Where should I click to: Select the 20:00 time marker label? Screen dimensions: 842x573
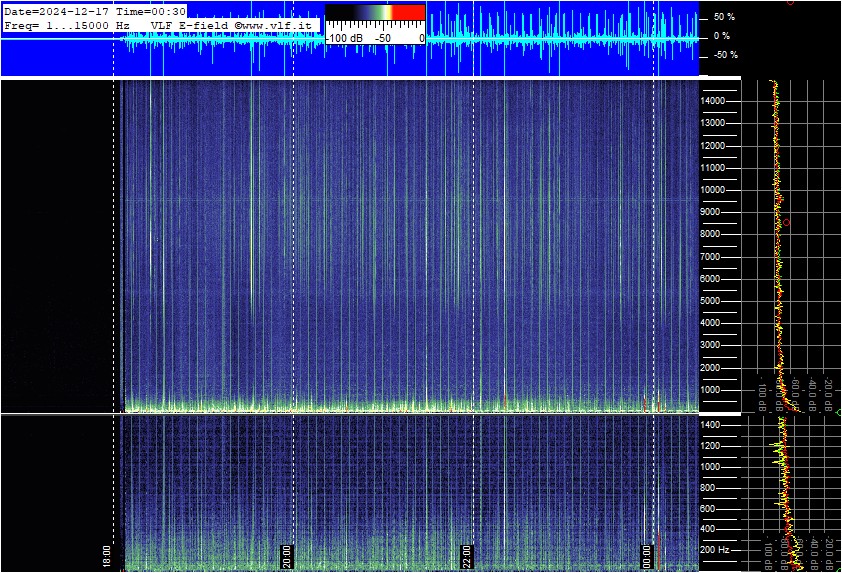286,556
